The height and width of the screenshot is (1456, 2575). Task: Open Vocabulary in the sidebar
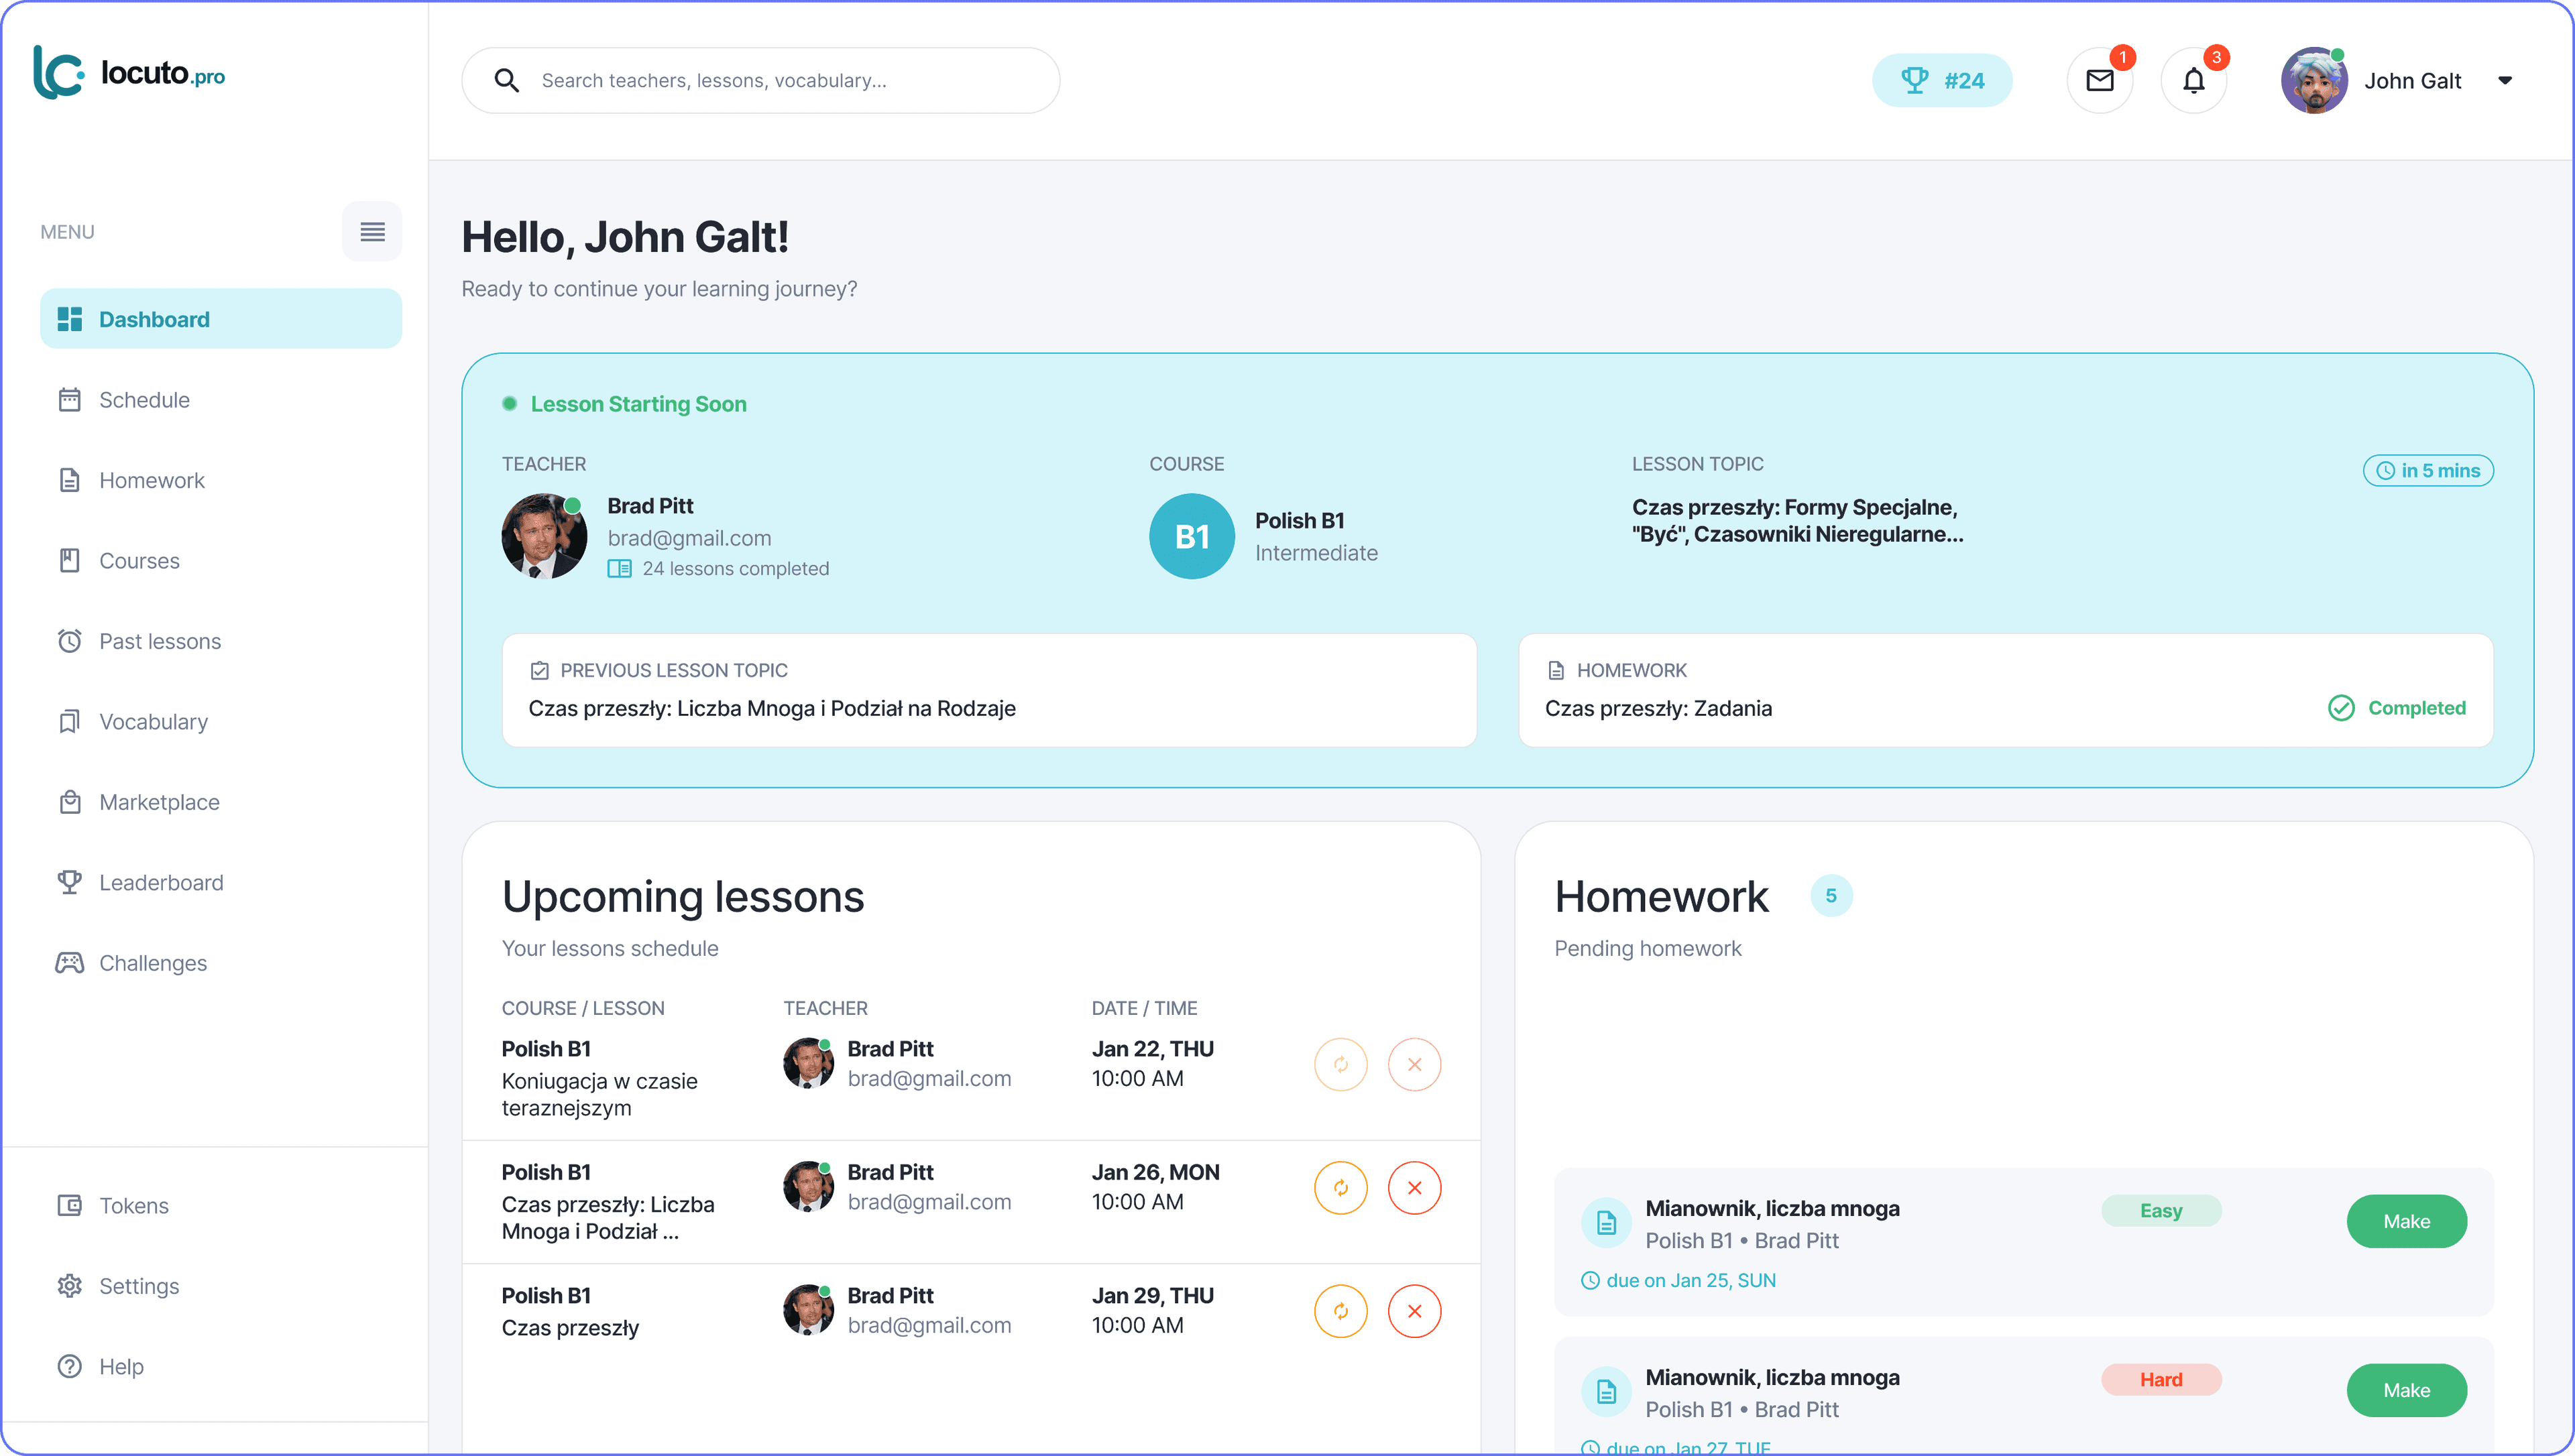(221, 722)
